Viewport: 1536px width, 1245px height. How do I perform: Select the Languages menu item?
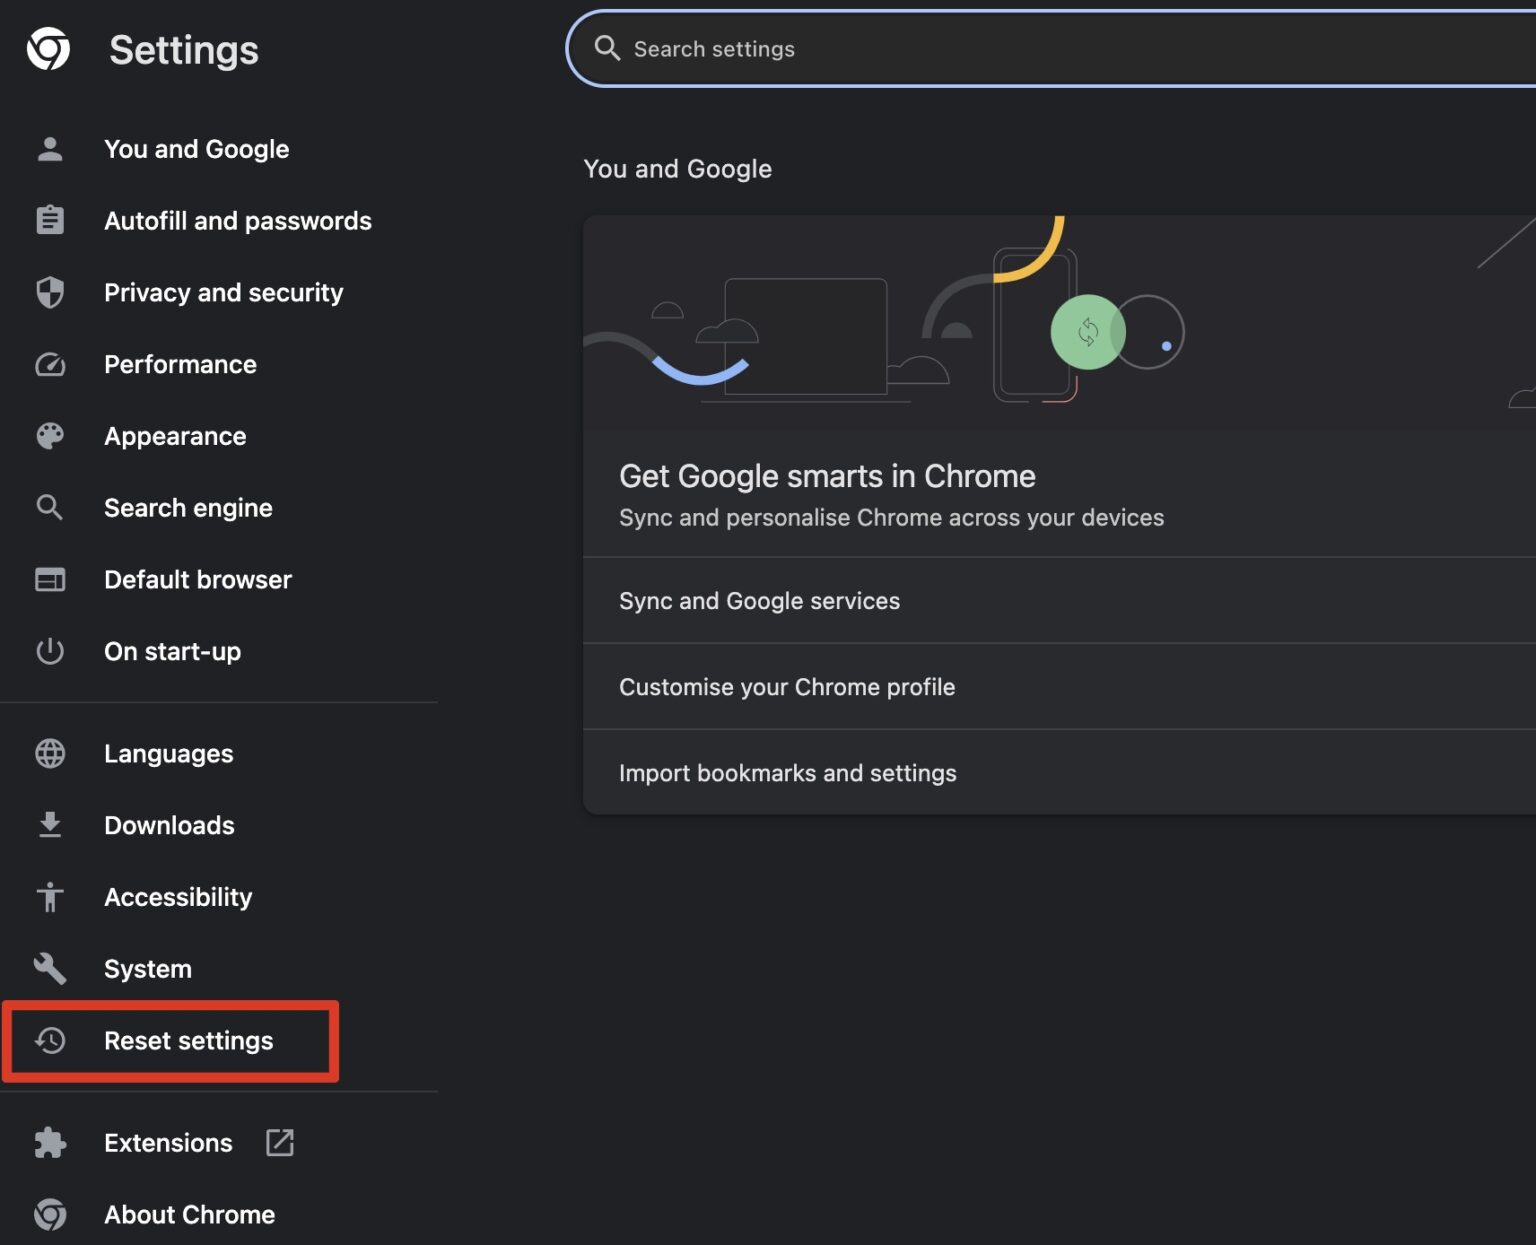pos(168,753)
